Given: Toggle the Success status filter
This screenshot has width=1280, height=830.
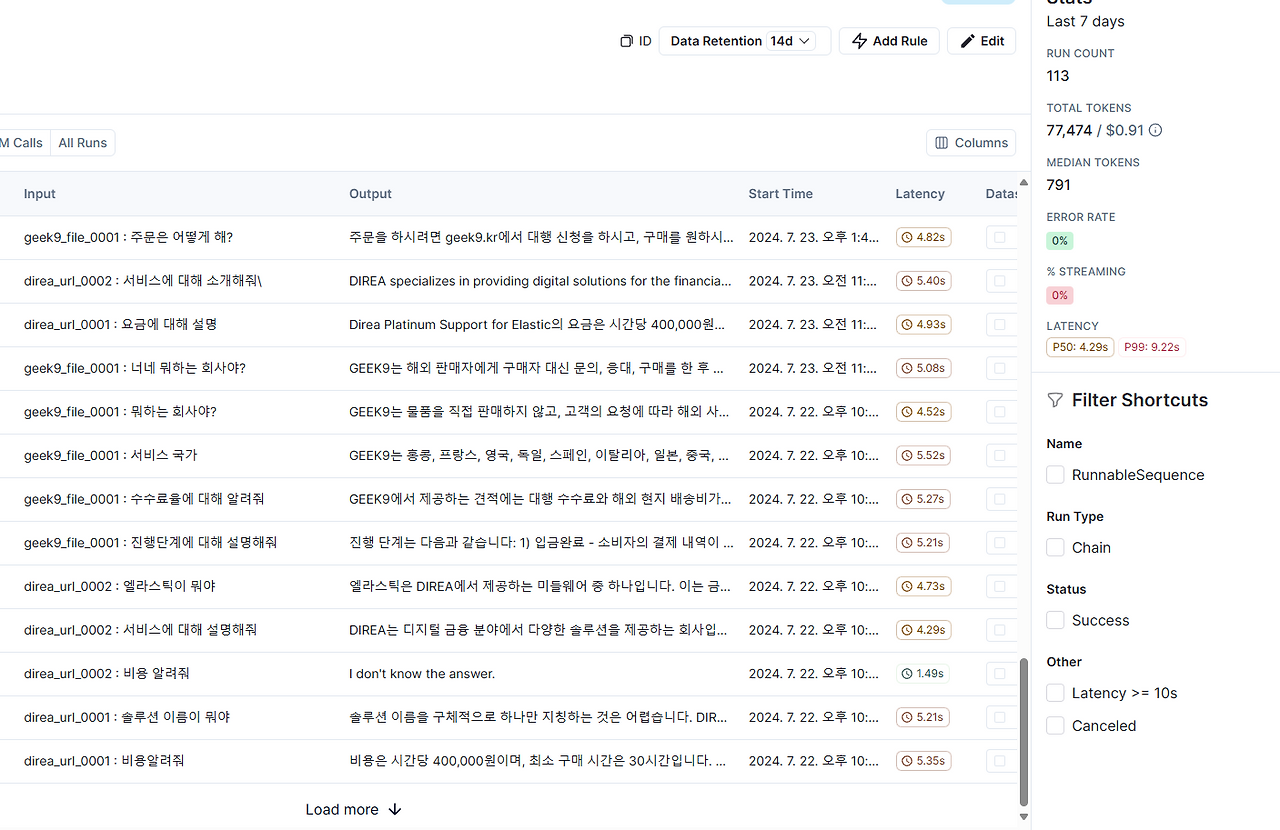Looking at the screenshot, I should (x=1055, y=620).
